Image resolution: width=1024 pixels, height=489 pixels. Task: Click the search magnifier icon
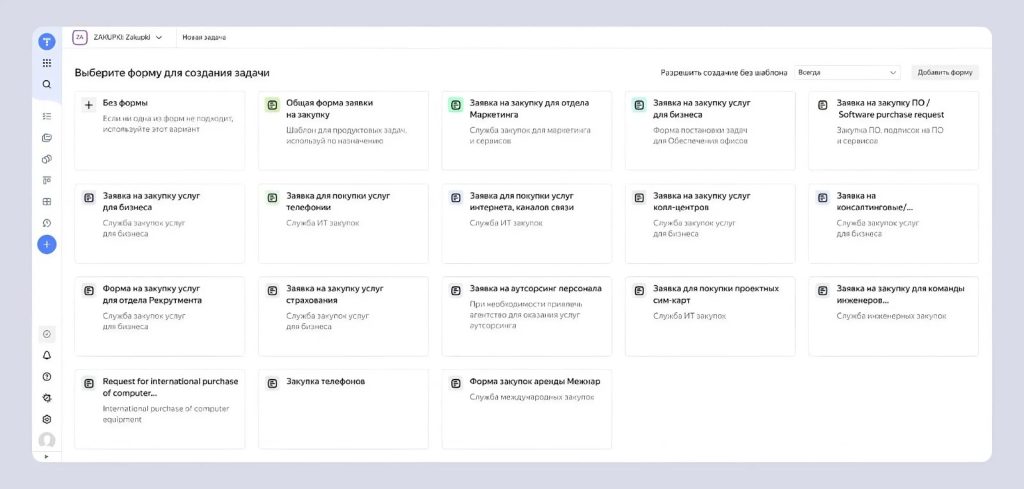click(47, 85)
